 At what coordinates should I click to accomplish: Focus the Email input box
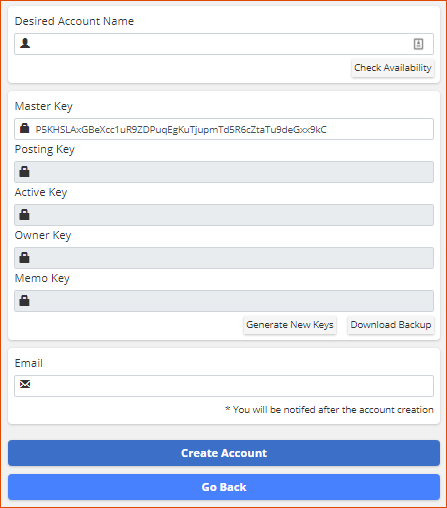(x=224, y=386)
